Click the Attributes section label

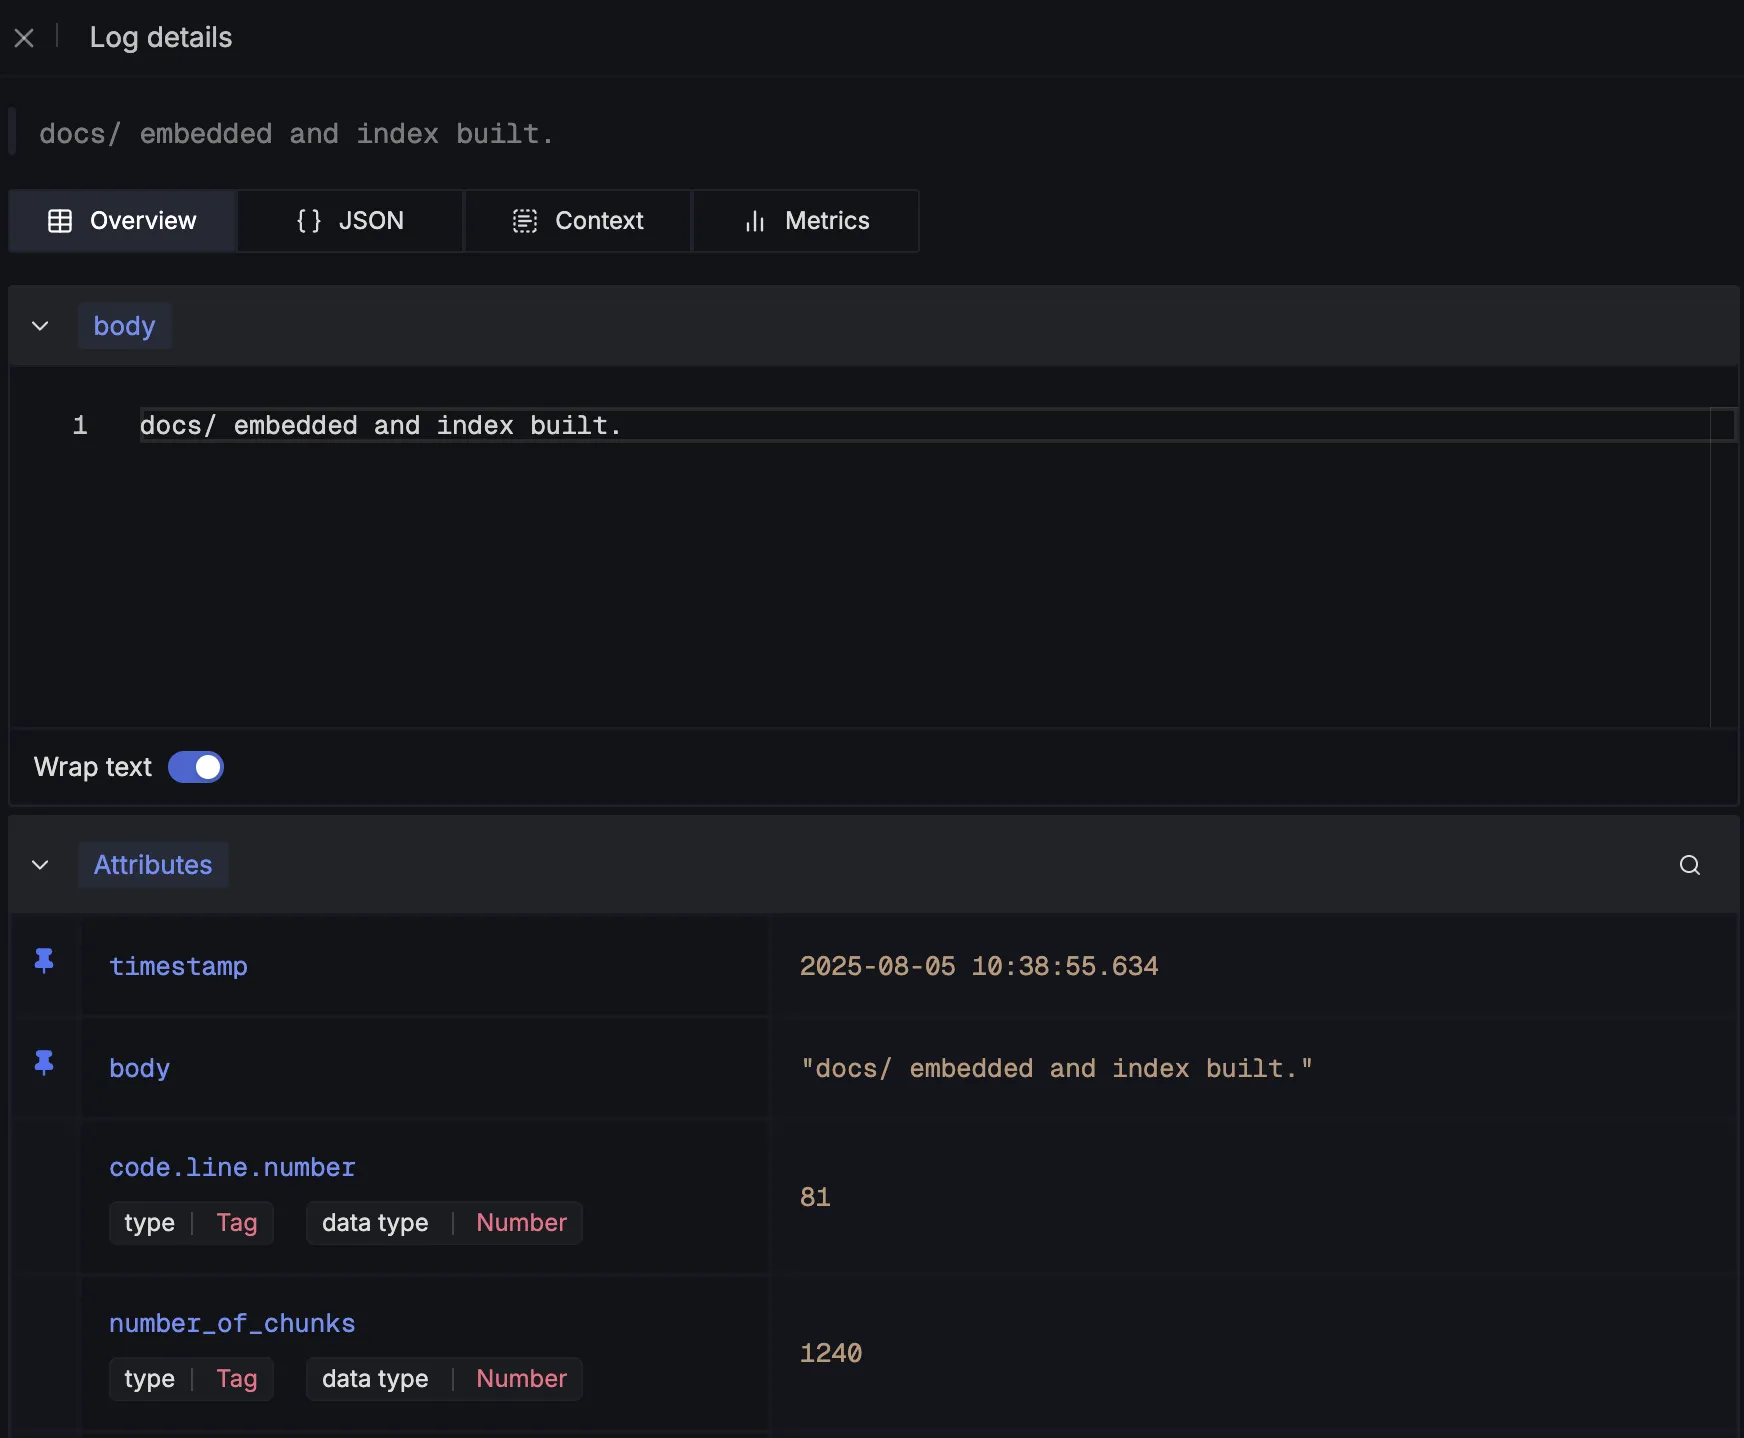click(153, 865)
